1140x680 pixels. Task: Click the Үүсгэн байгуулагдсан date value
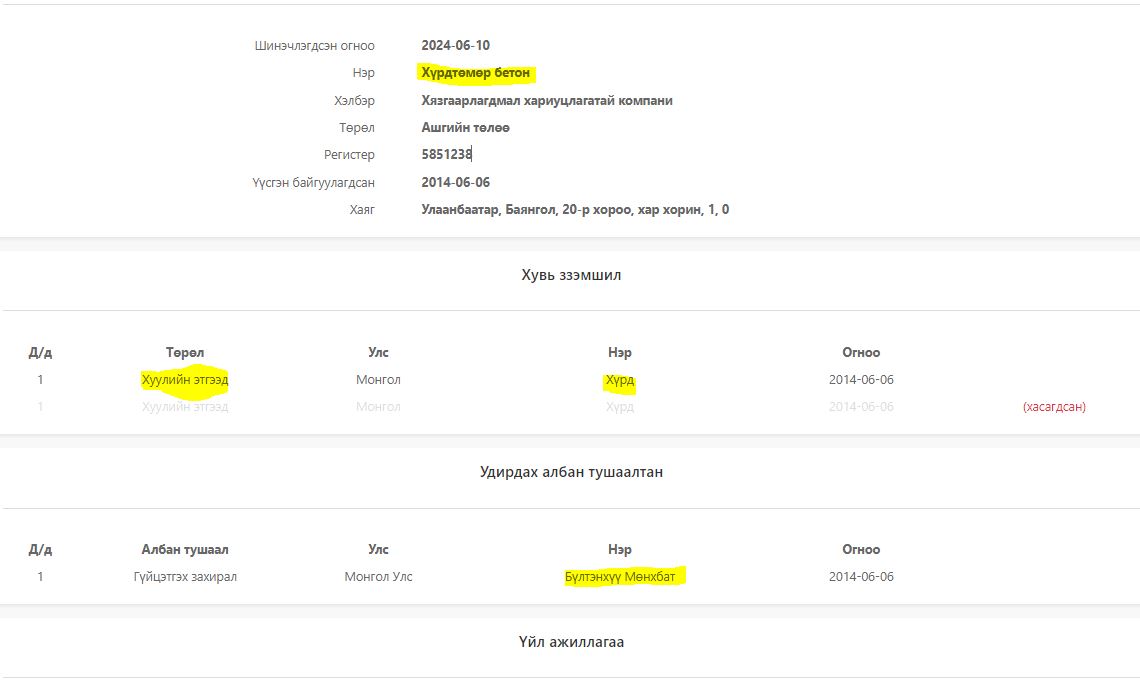tap(455, 183)
